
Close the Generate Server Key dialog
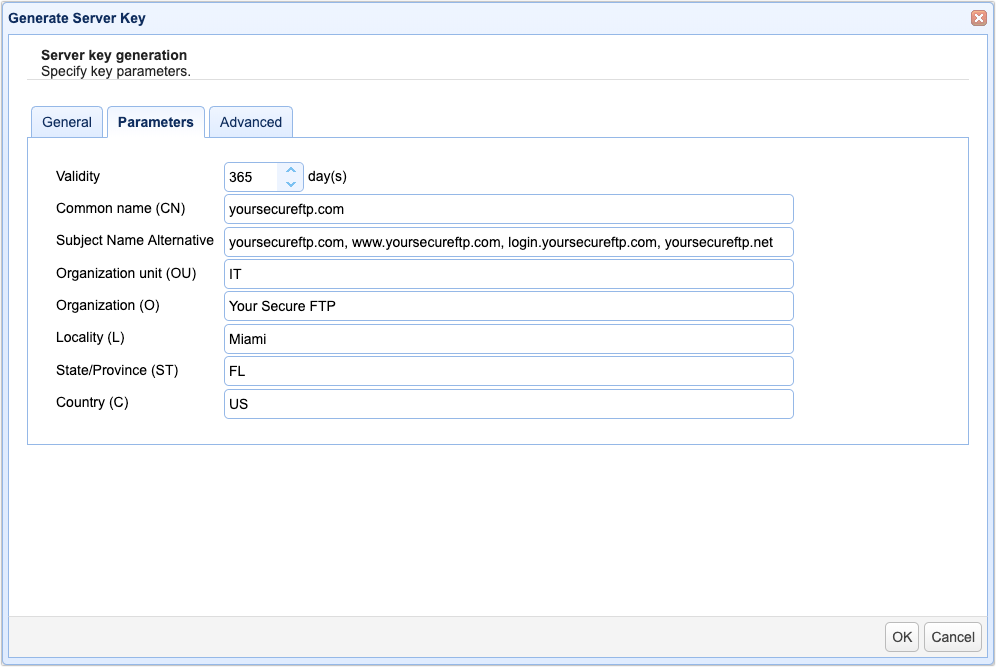978,18
